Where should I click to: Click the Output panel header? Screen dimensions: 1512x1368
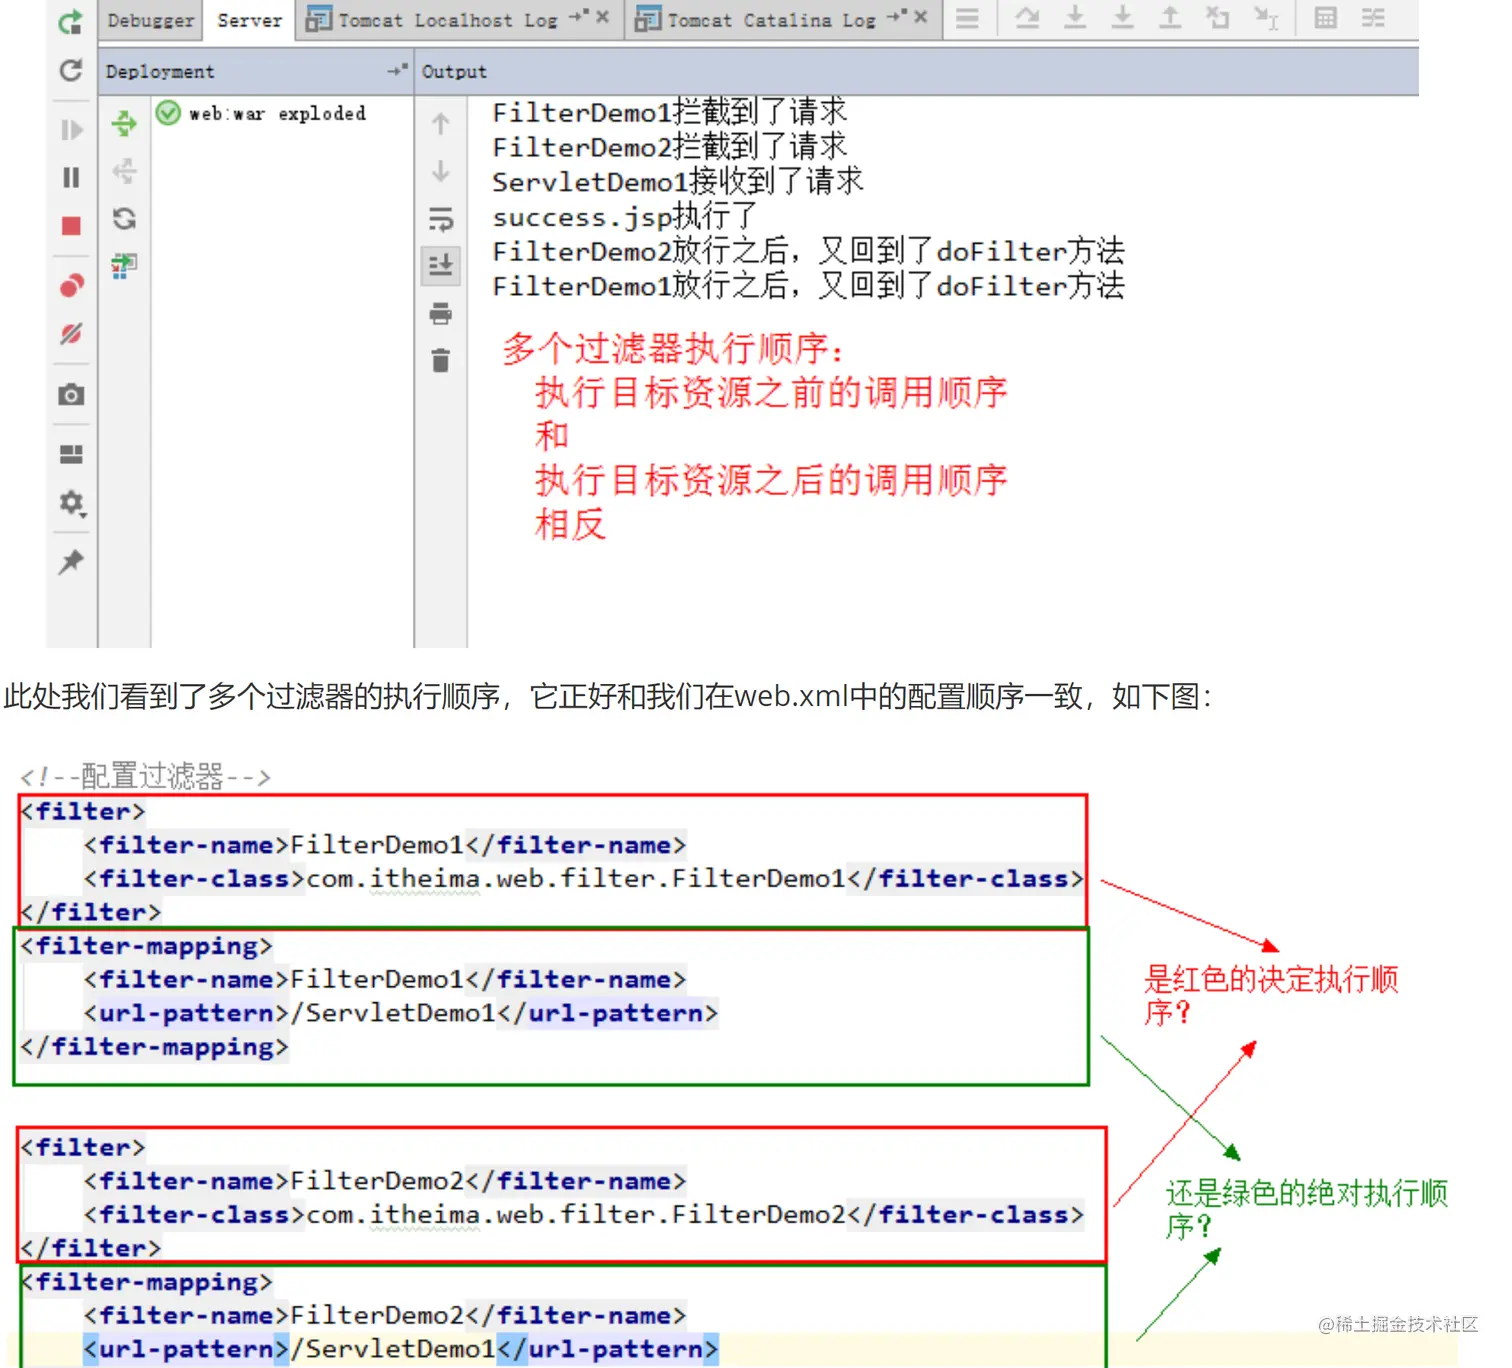pyautogui.click(x=916, y=71)
